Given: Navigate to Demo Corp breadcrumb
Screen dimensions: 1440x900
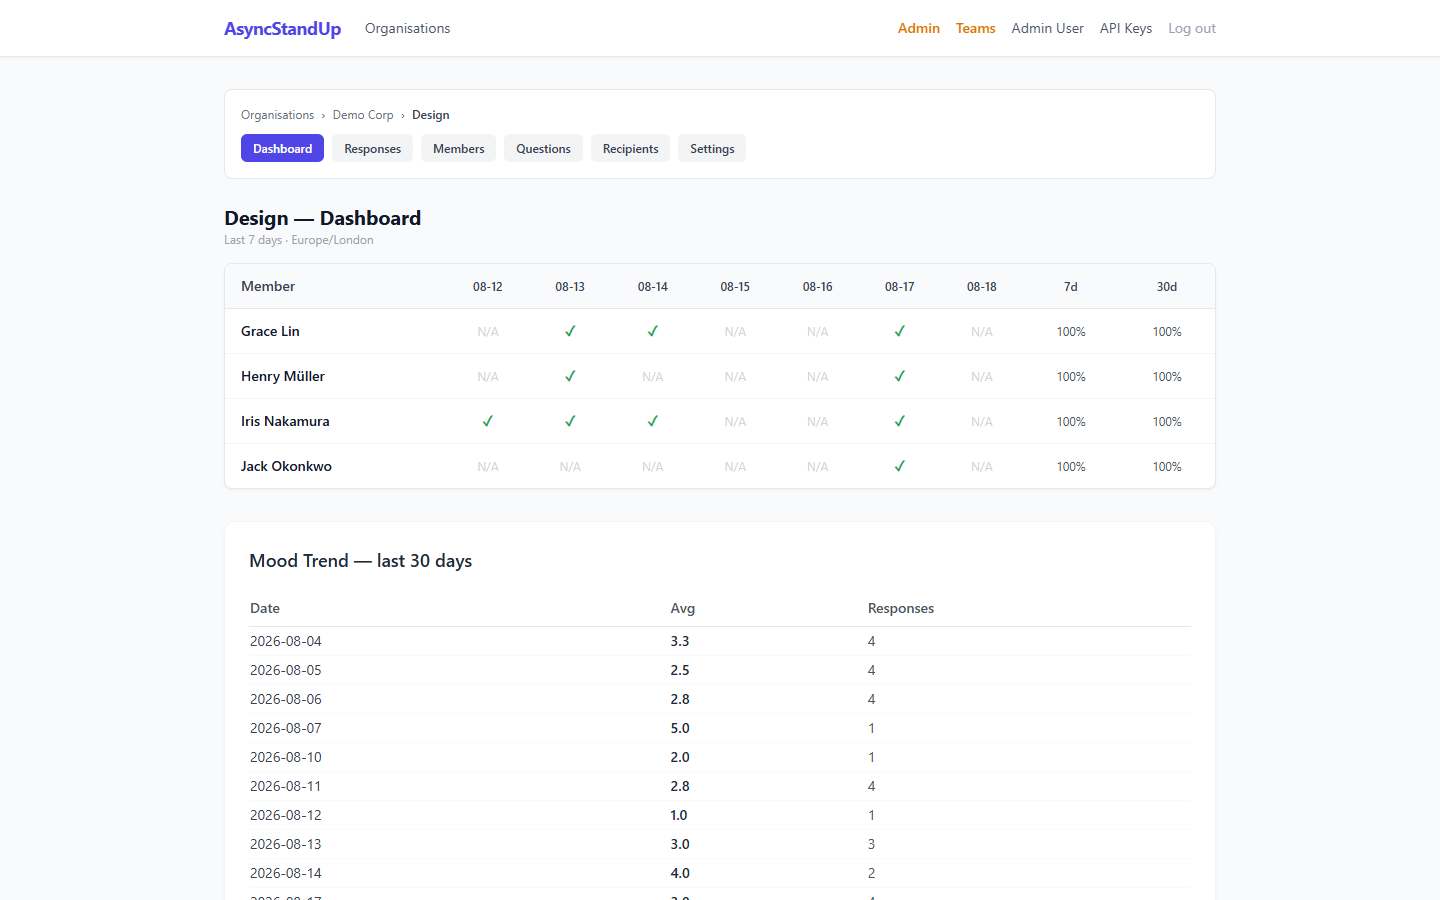Looking at the screenshot, I should pos(363,115).
